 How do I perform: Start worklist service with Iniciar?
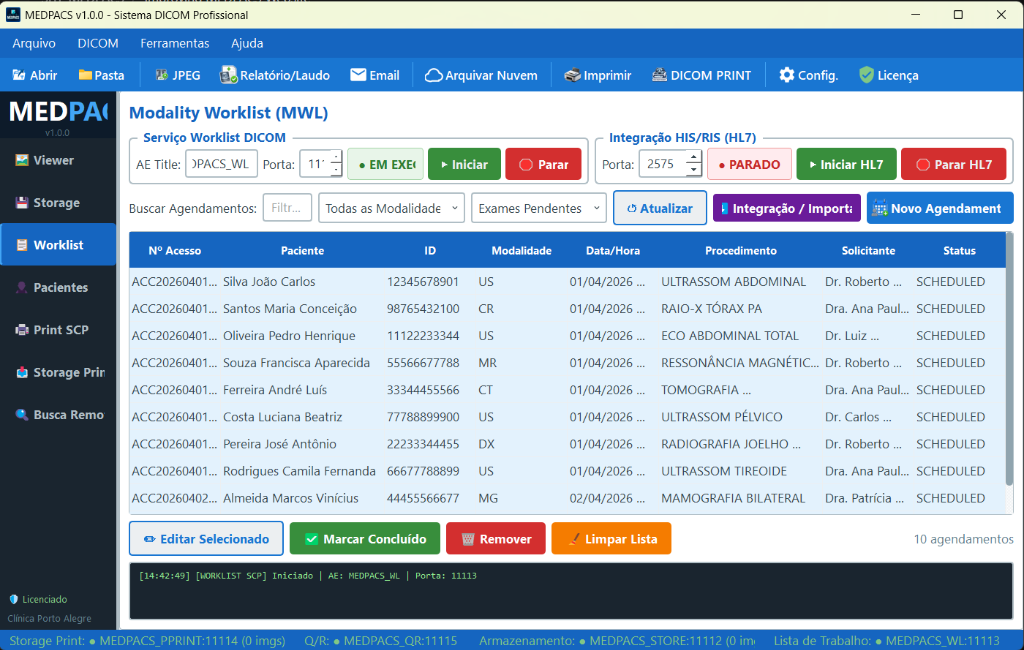(464, 164)
